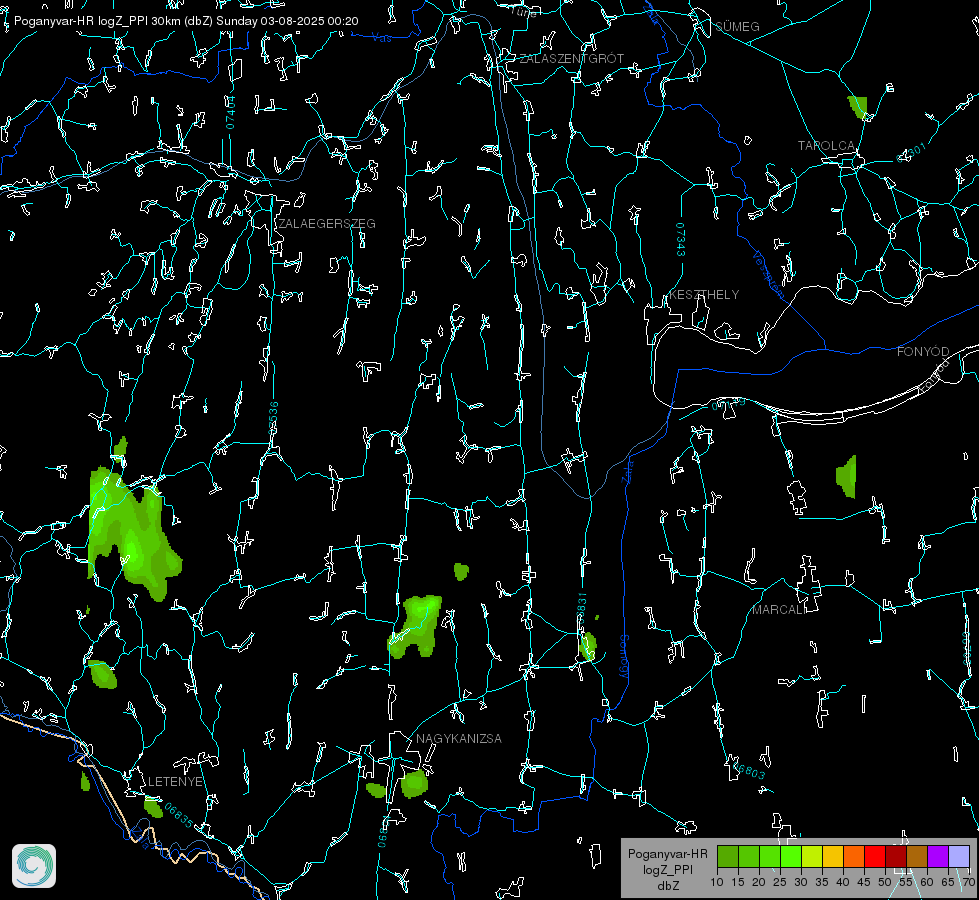Click the road number label 07404
The image size is (979, 900).
click(x=230, y=112)
